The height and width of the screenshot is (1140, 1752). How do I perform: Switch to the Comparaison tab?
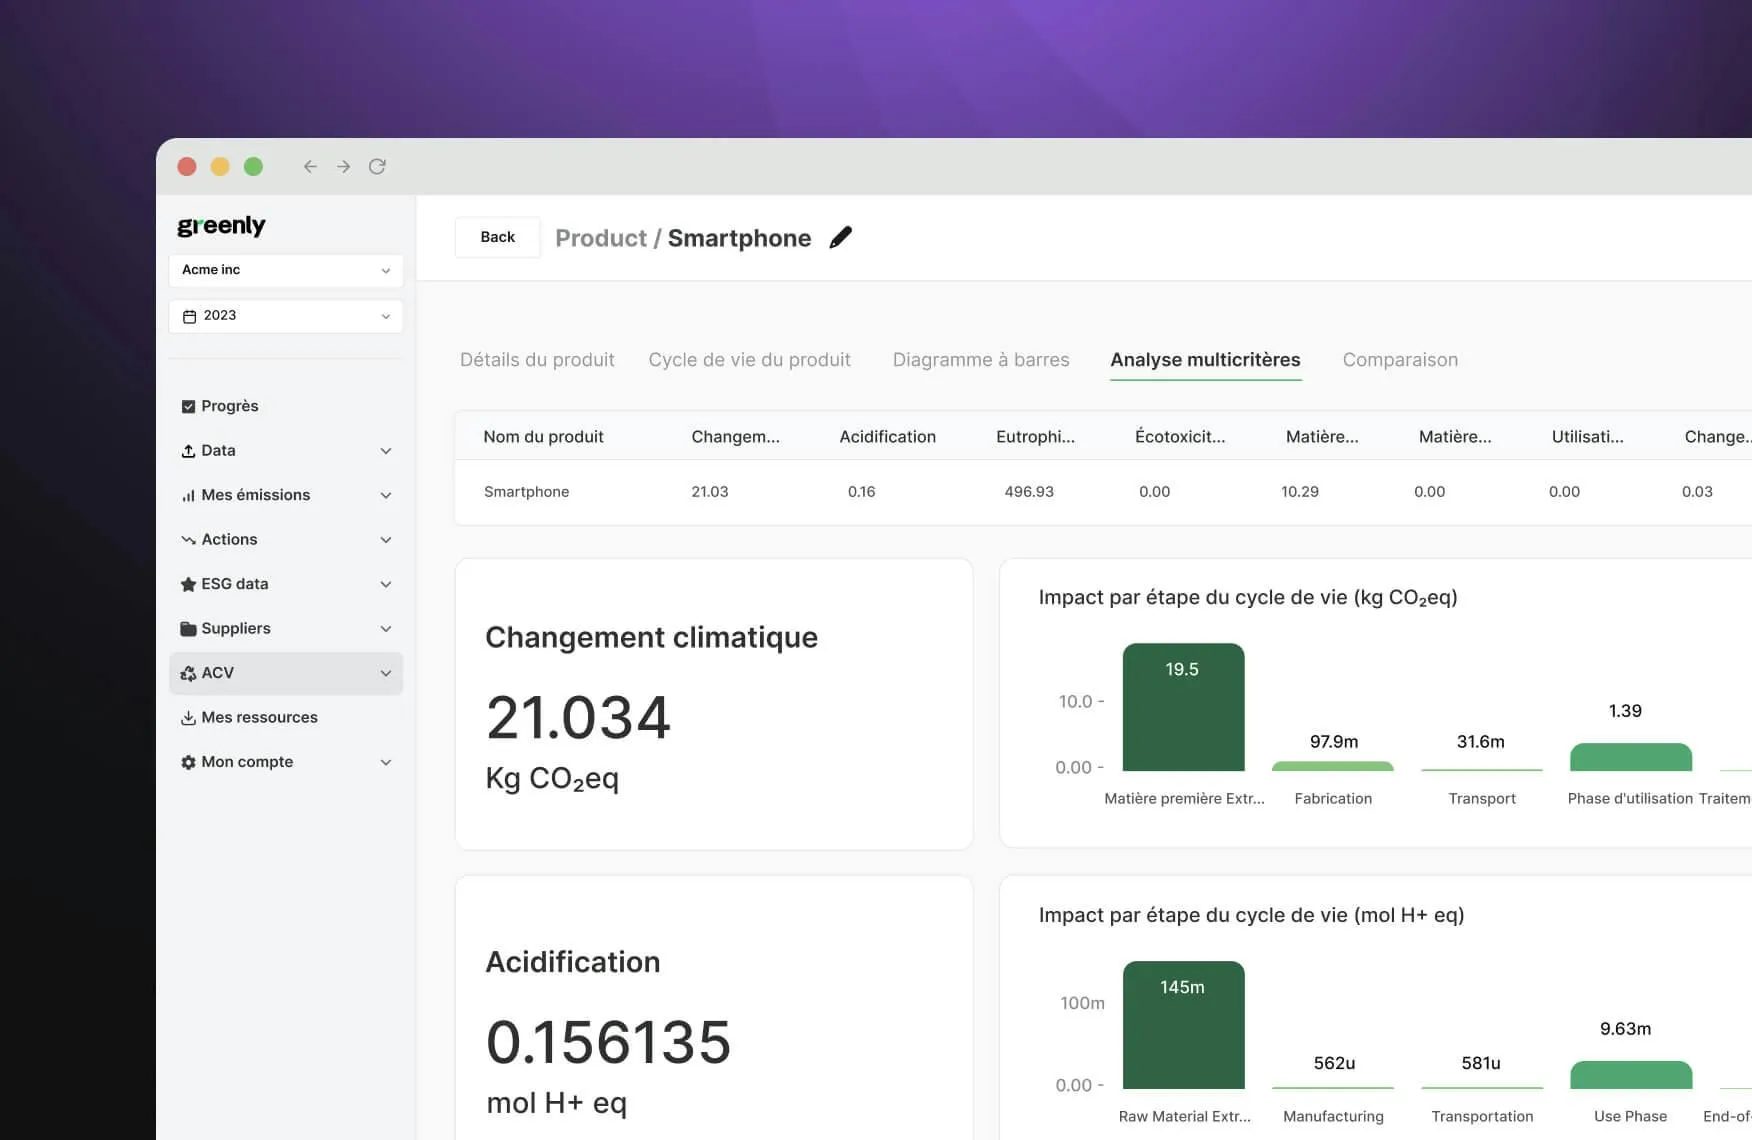[1399, 360]
